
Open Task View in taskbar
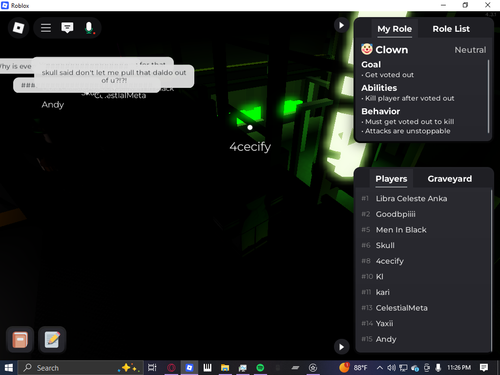(x=152, y=368)
